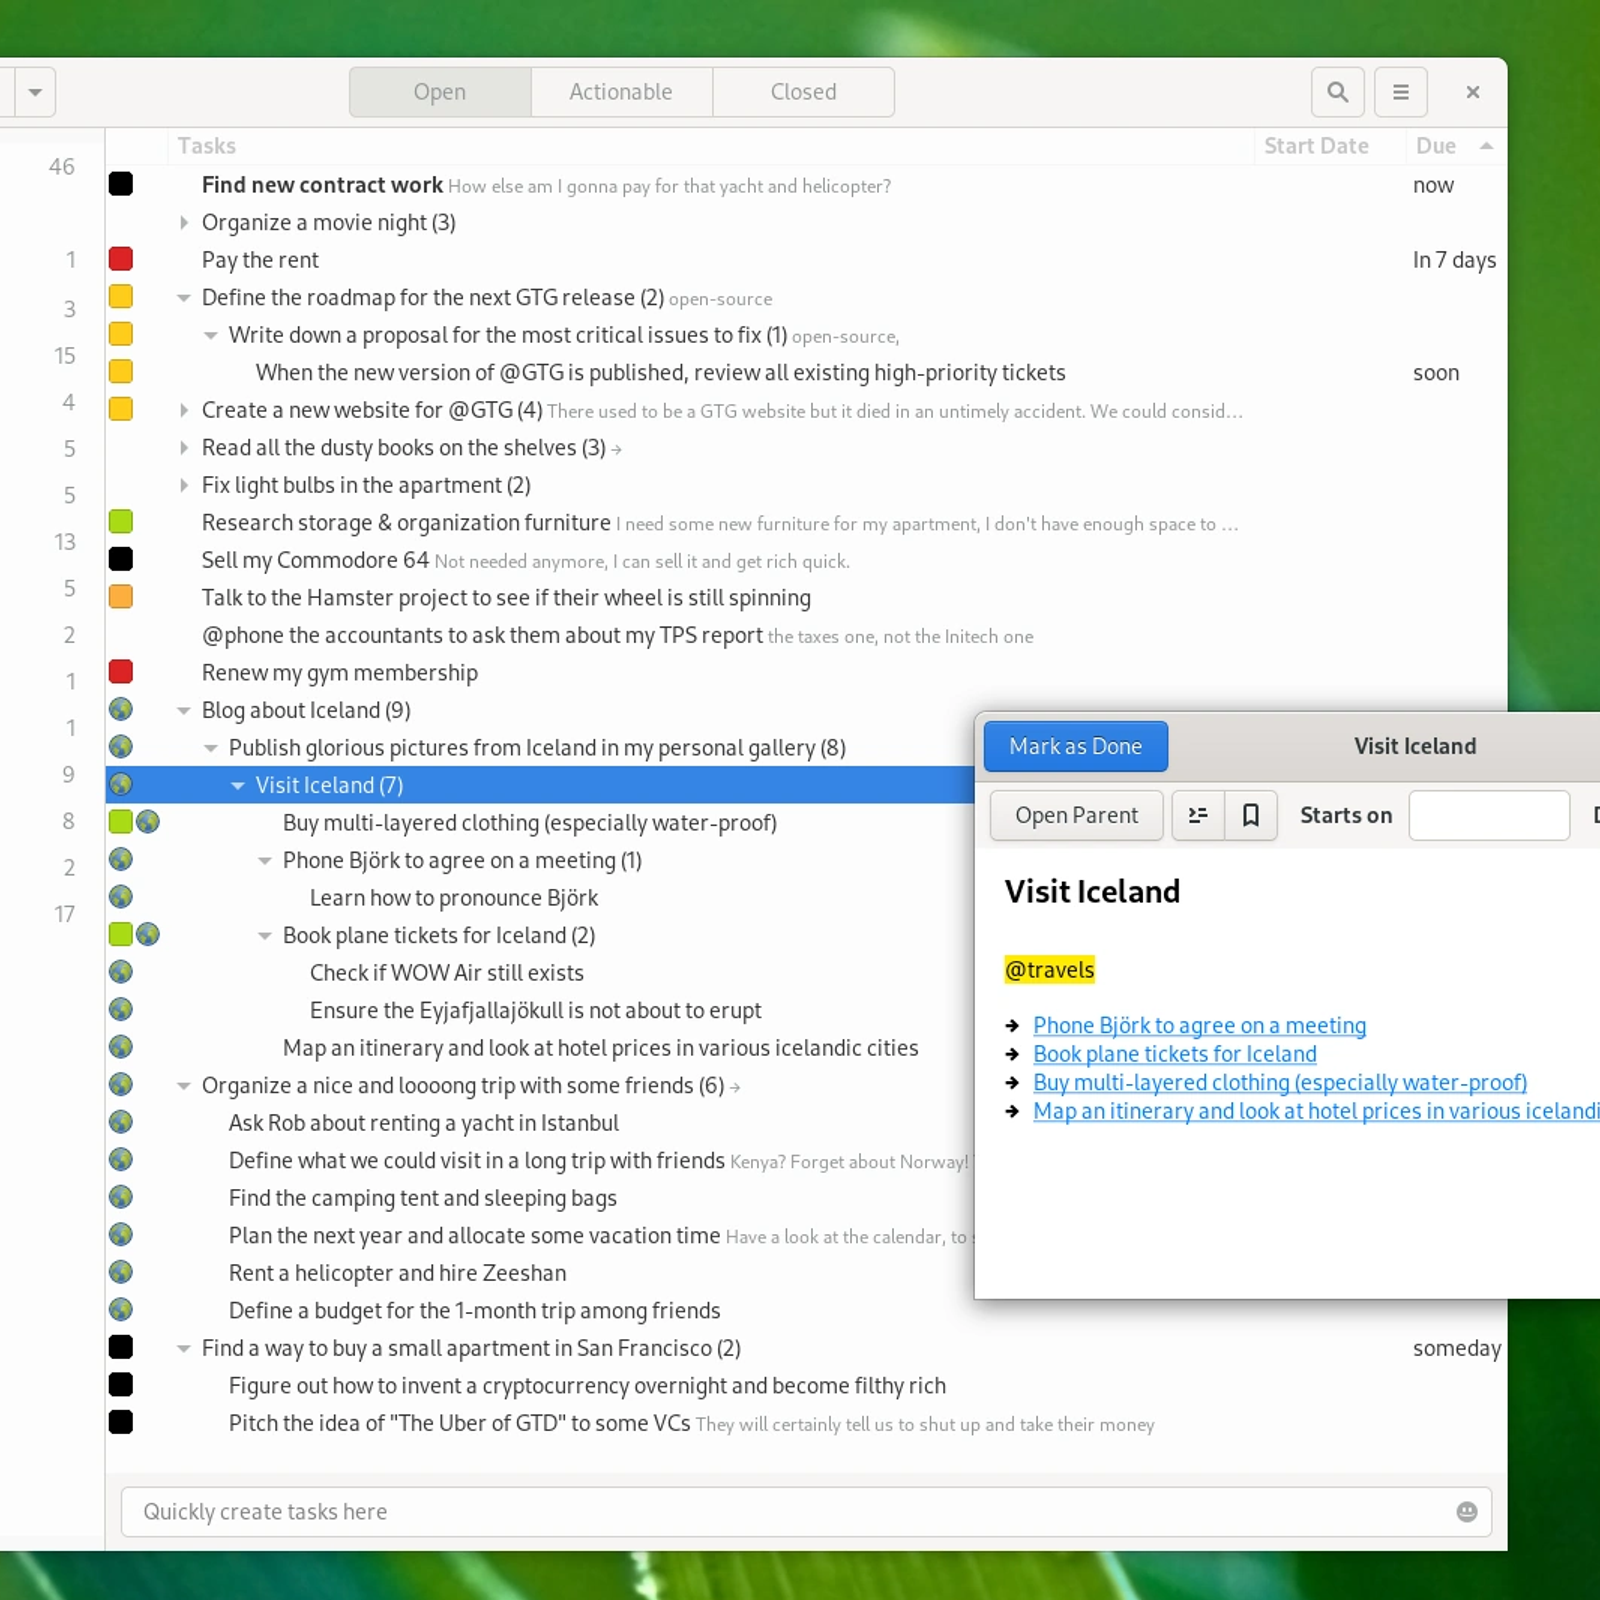Click yellow tag square on Create a new website row

point(121,409)
